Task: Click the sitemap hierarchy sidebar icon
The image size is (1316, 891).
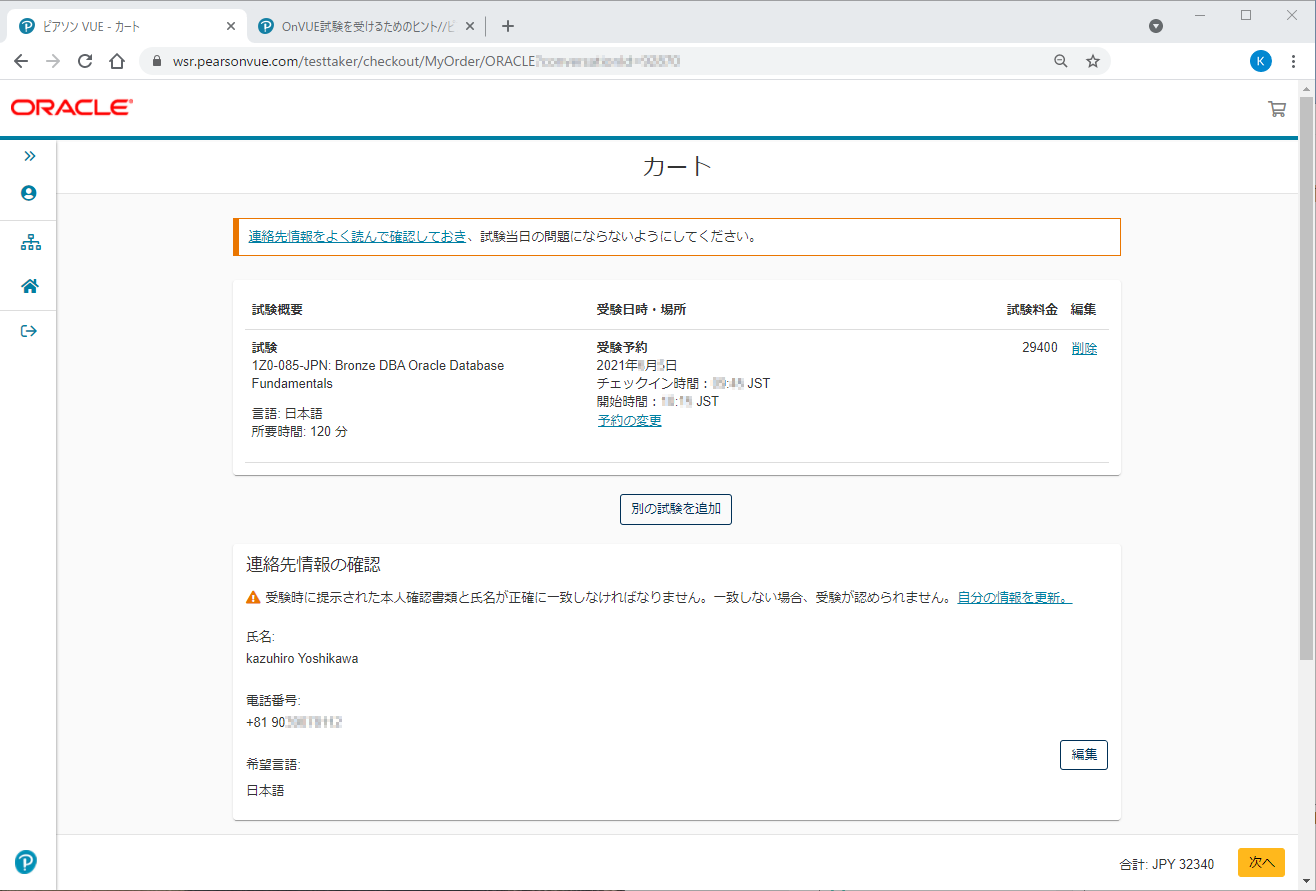Action: 30,243
